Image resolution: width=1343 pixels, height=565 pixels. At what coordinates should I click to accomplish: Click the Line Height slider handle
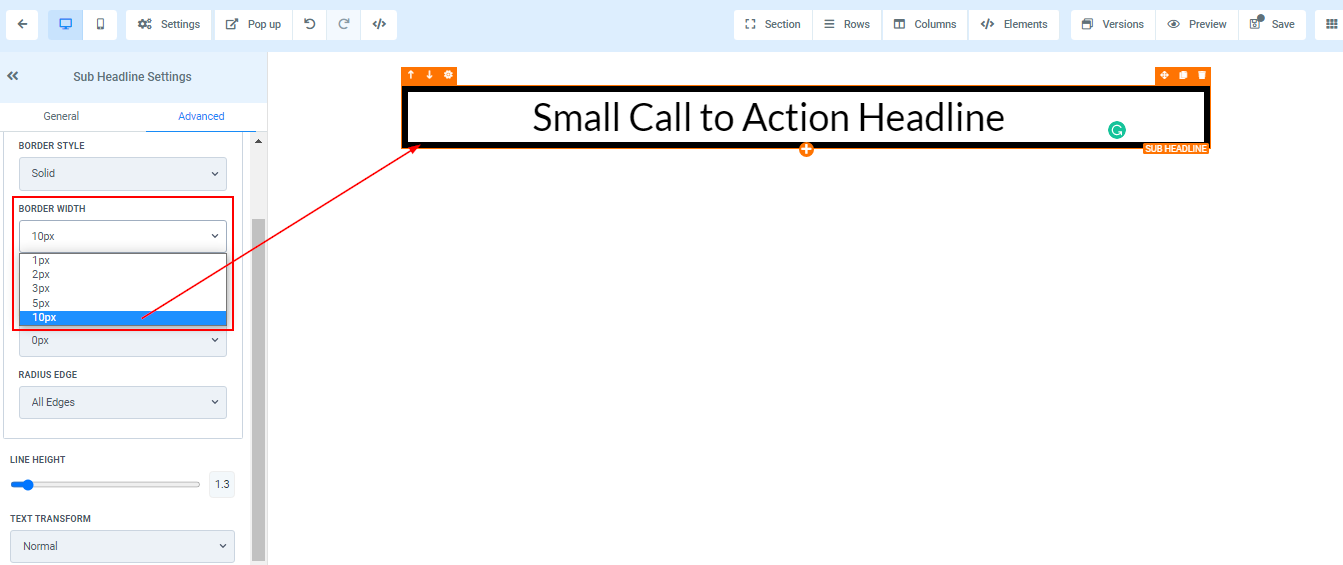pyautogui.click(x=28, y=485)
